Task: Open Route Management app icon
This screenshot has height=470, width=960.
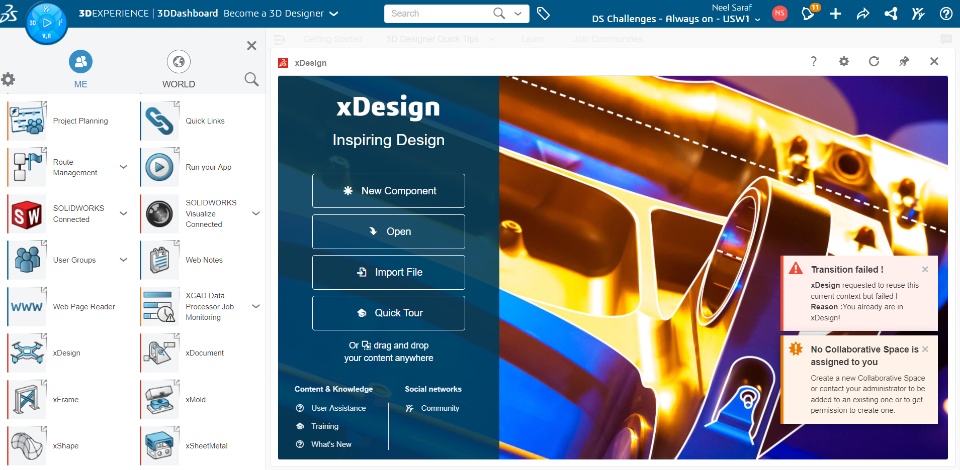Action: coord(27,167)
